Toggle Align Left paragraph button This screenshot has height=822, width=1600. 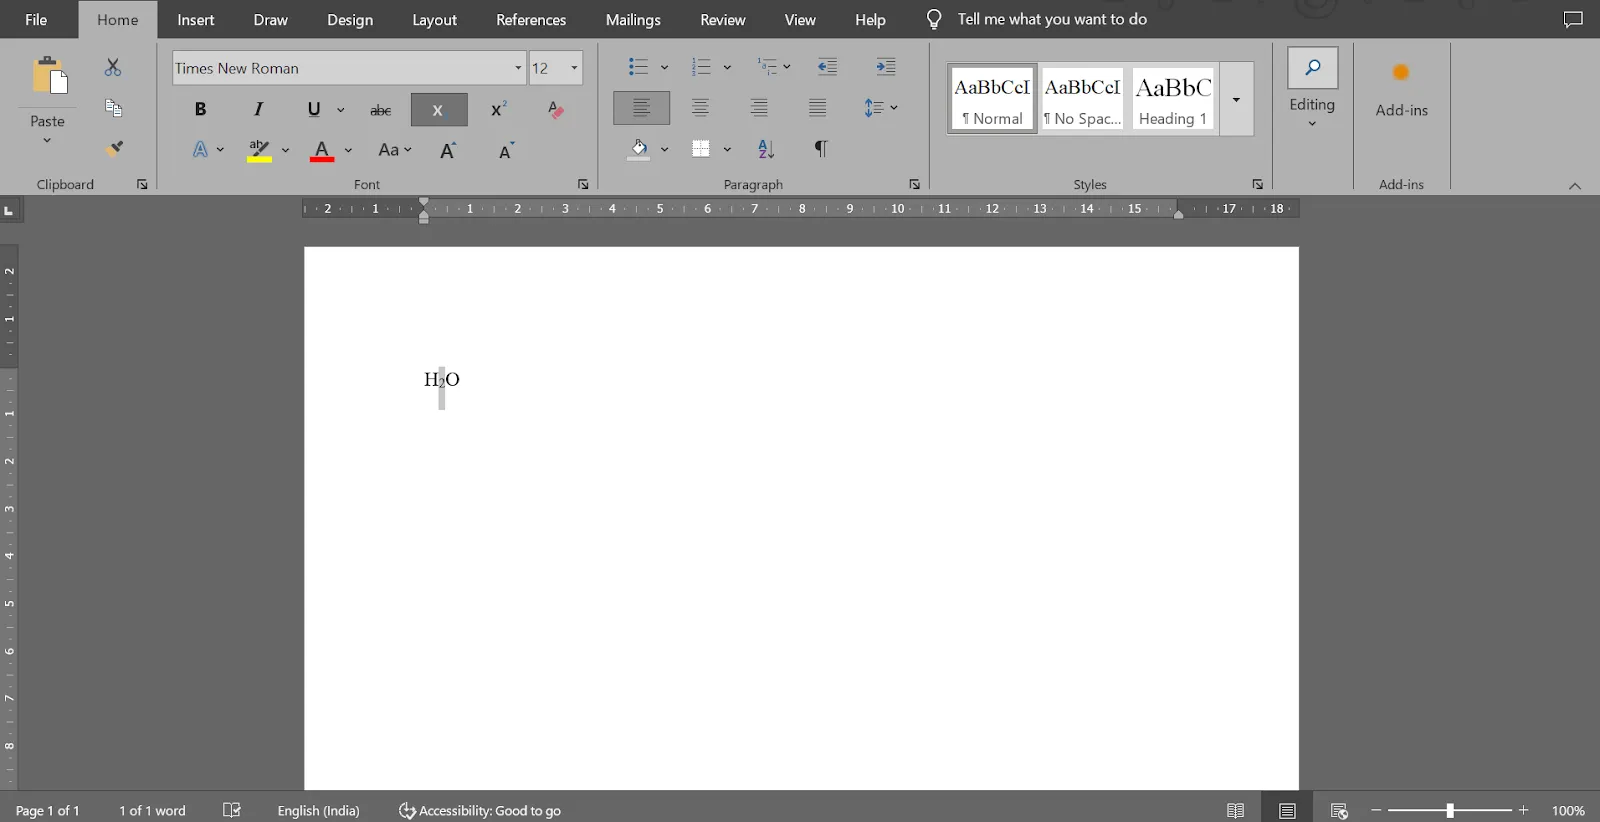pos(641,108)
